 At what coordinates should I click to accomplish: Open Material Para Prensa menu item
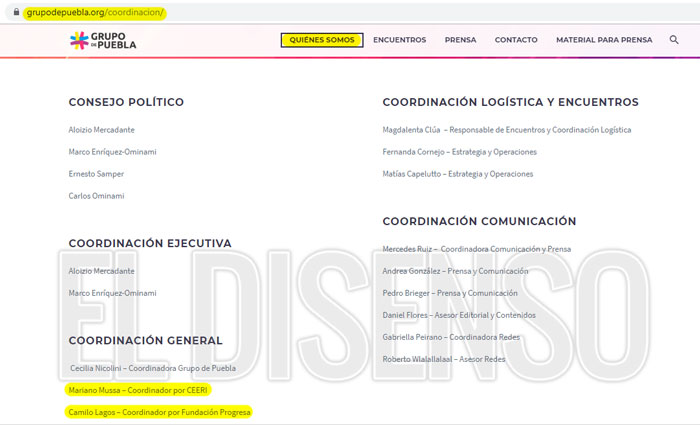(604, 40)
